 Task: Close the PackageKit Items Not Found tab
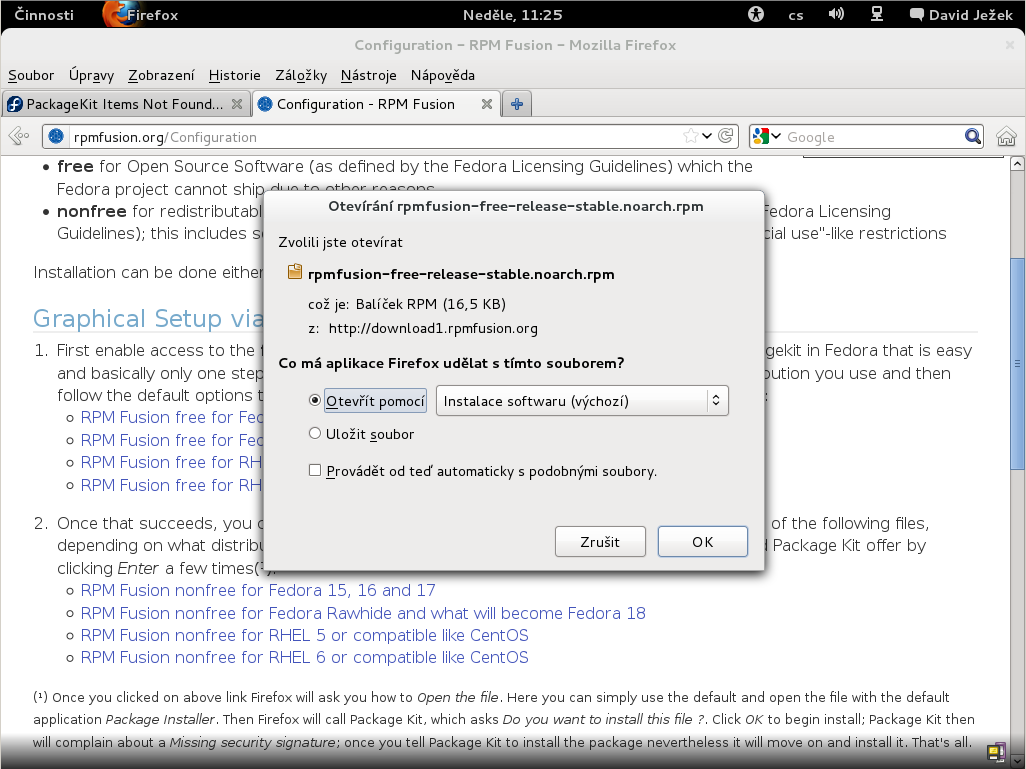[237, 104]
